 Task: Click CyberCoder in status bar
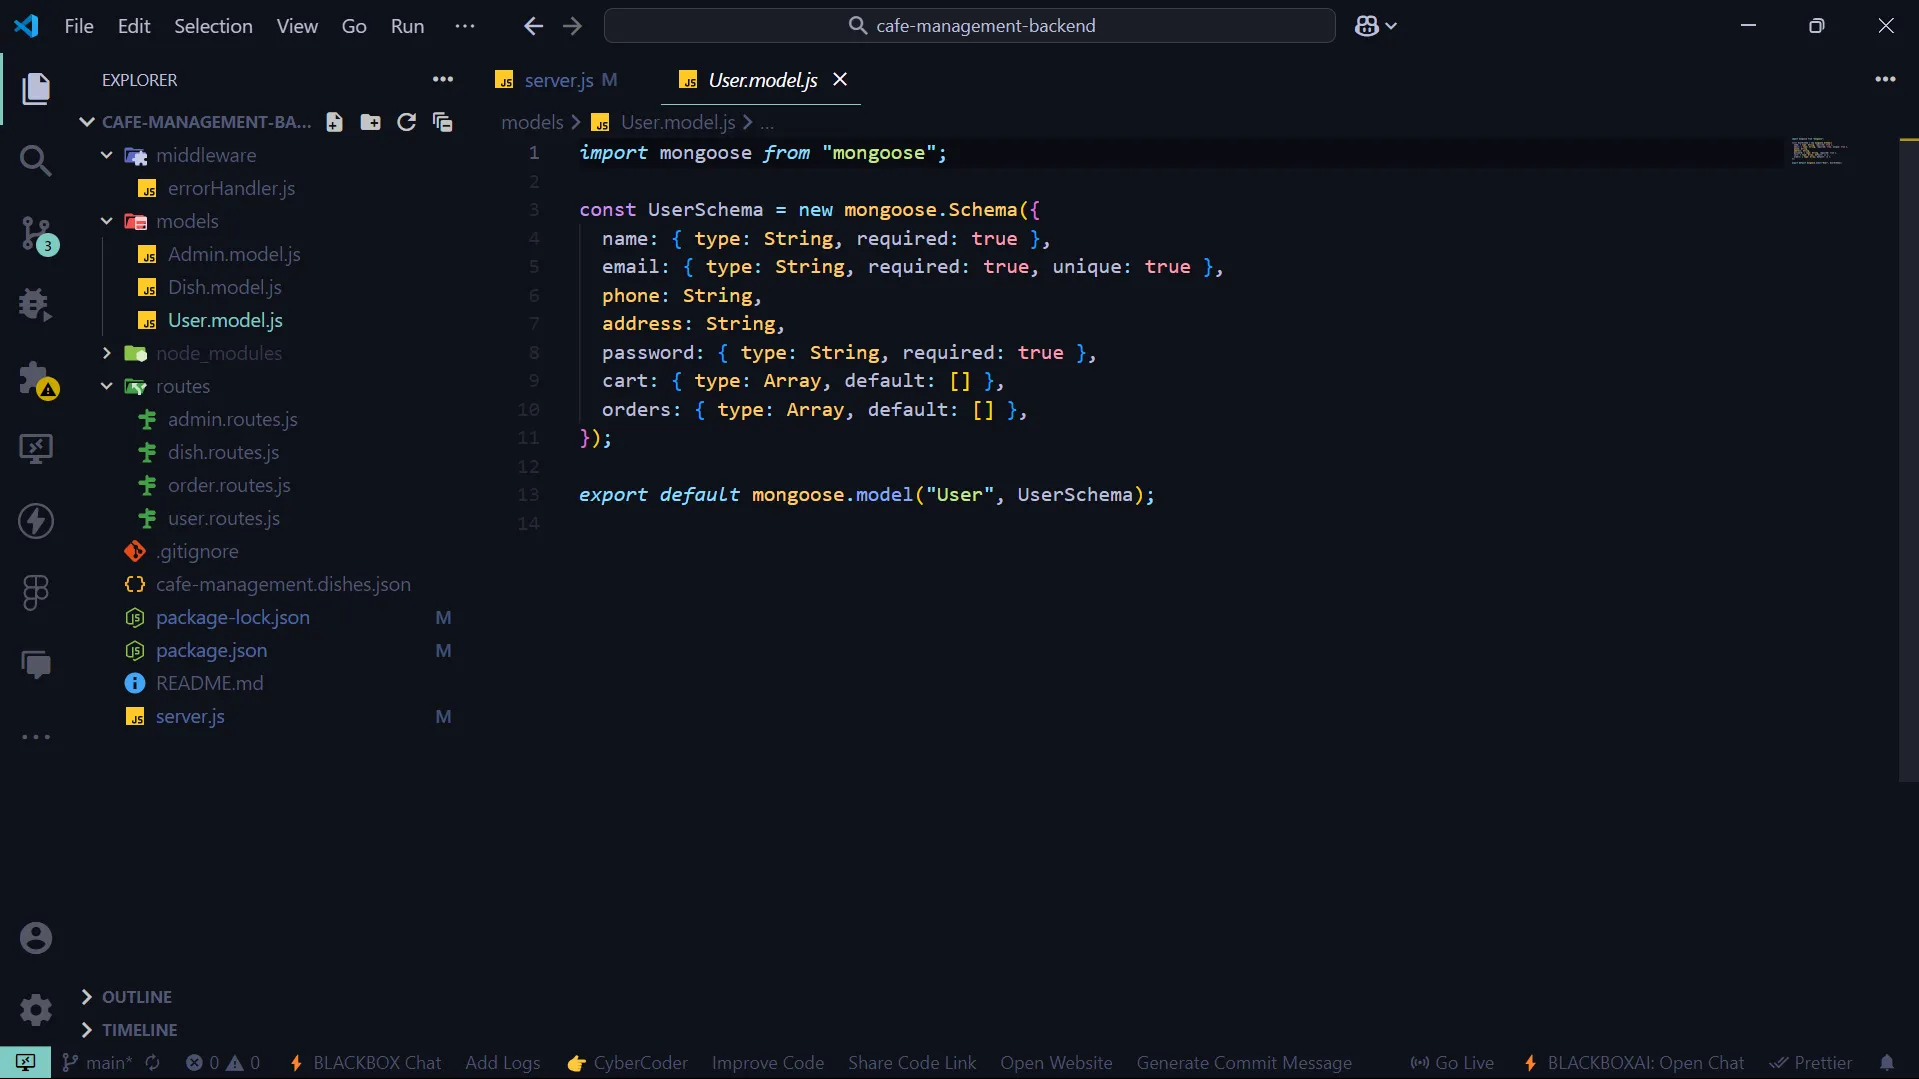pyautogui.click(x=628, y=1063)
